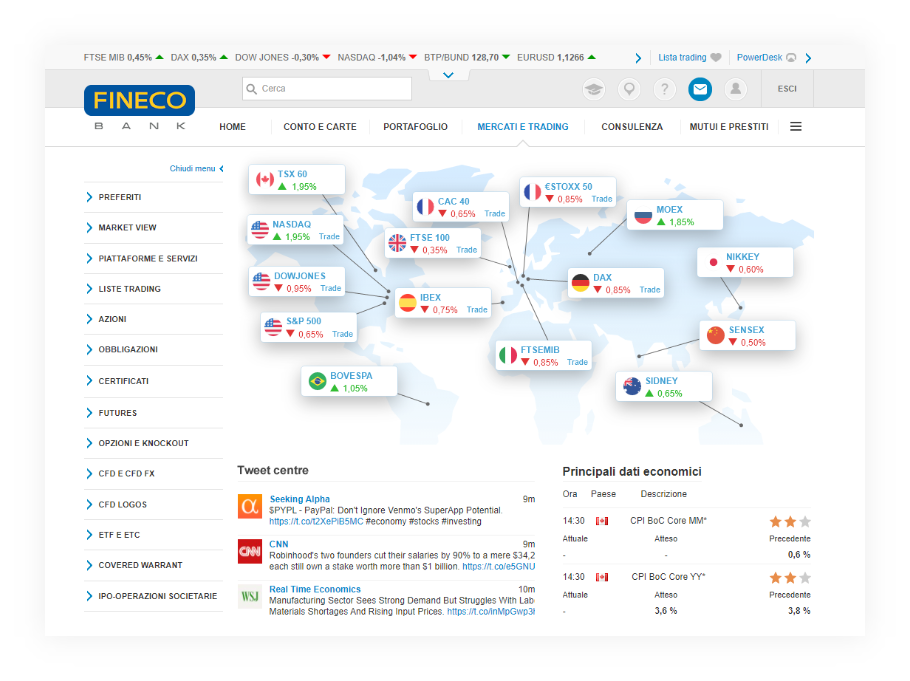Open the MUTUI E PRESTITI navigation tab
This screenshot has height=681, width=910.
[x=729, y=127]
